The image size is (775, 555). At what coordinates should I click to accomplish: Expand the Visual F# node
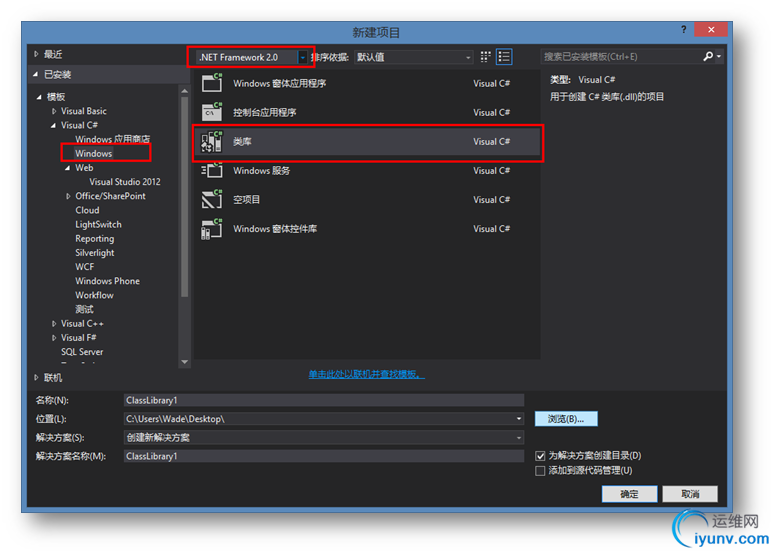pos(54,338)
